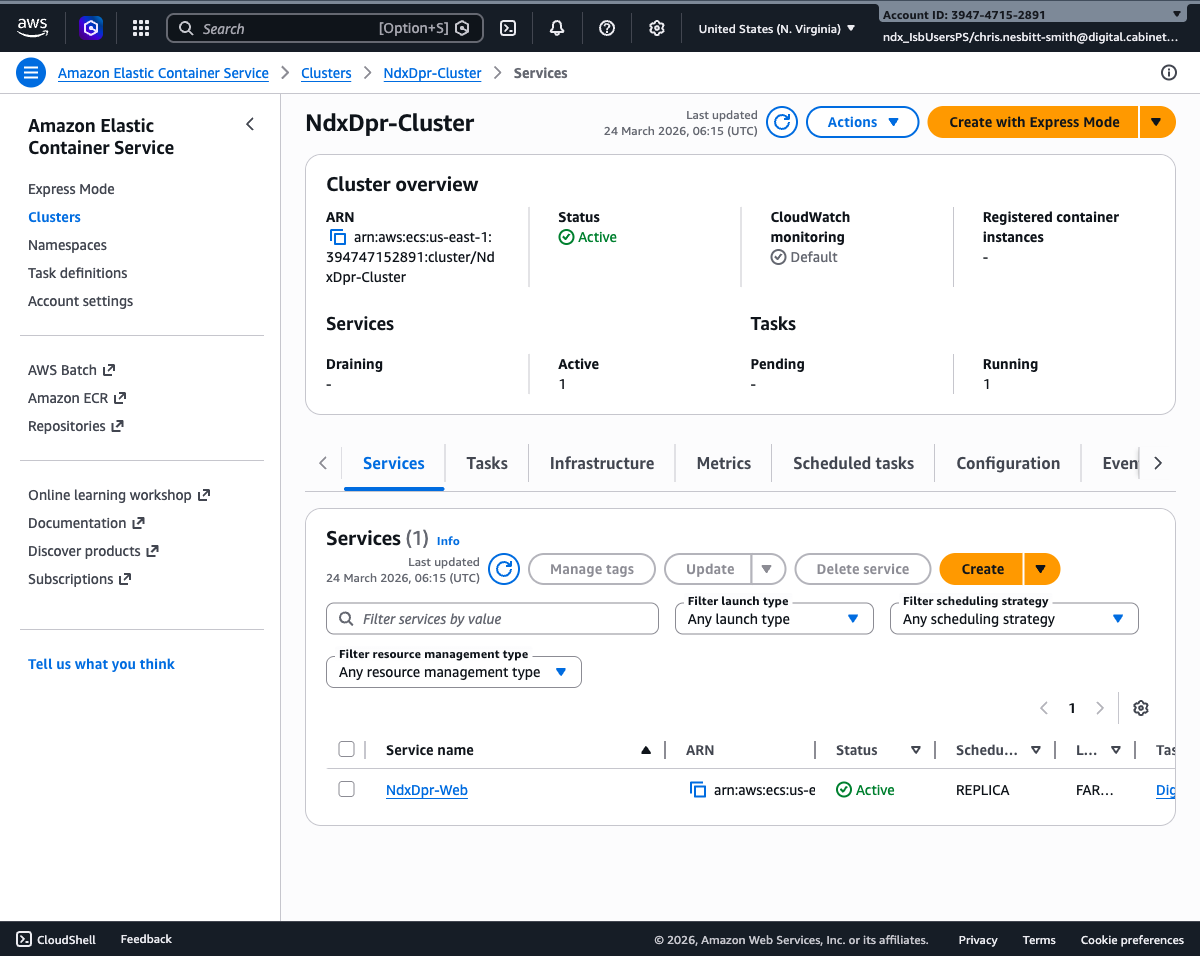This screenshot has width=1200, height=956.
Task: Open the Scheduled tasks tab
Action: (853, 463)
